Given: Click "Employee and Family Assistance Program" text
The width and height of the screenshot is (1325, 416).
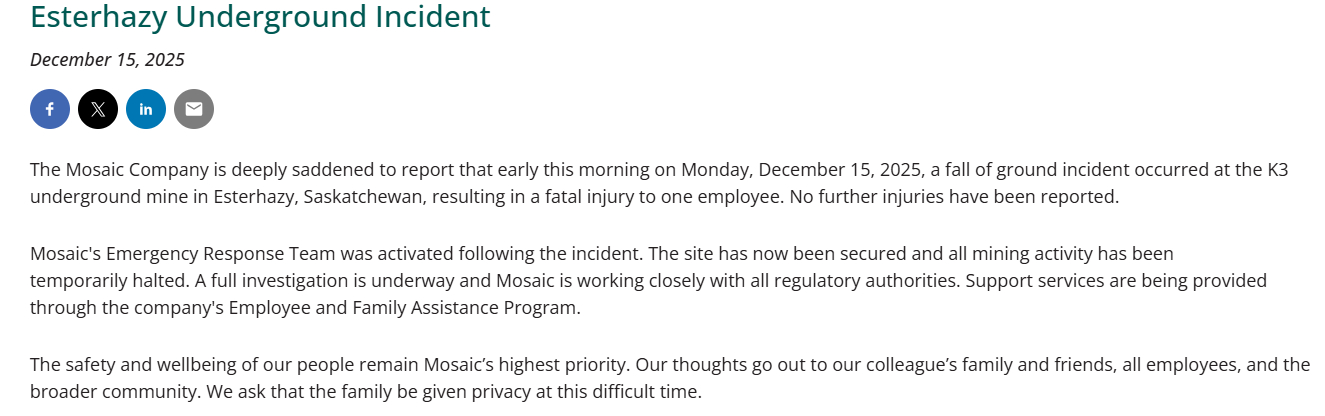Looking at the screenshot, I should coord(403,307).
